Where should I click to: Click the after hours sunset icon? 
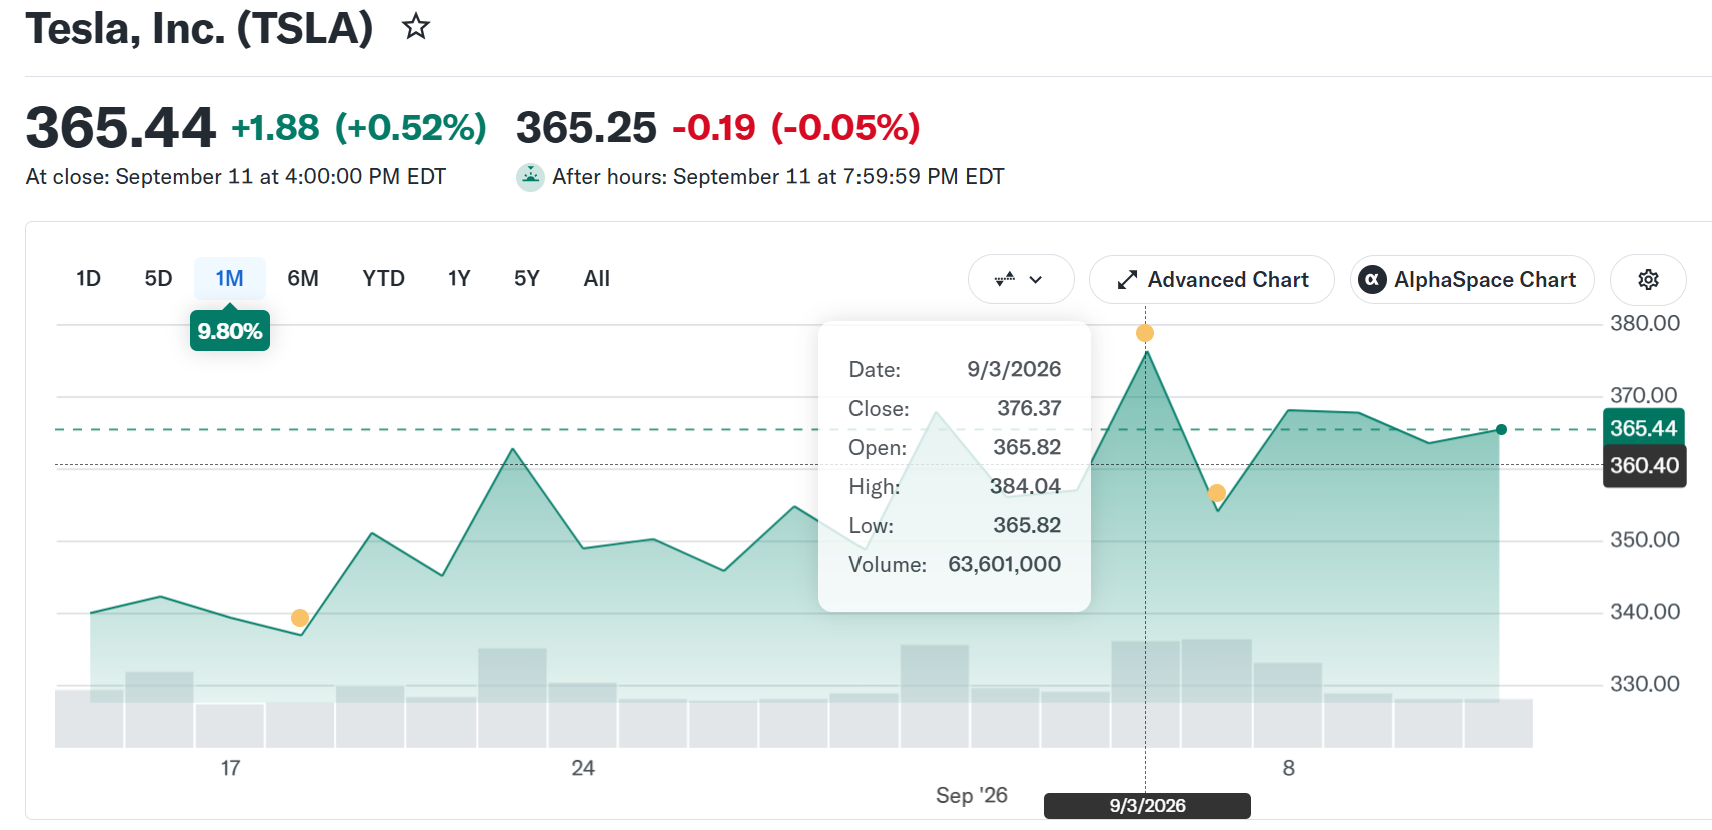pos(530,177)
